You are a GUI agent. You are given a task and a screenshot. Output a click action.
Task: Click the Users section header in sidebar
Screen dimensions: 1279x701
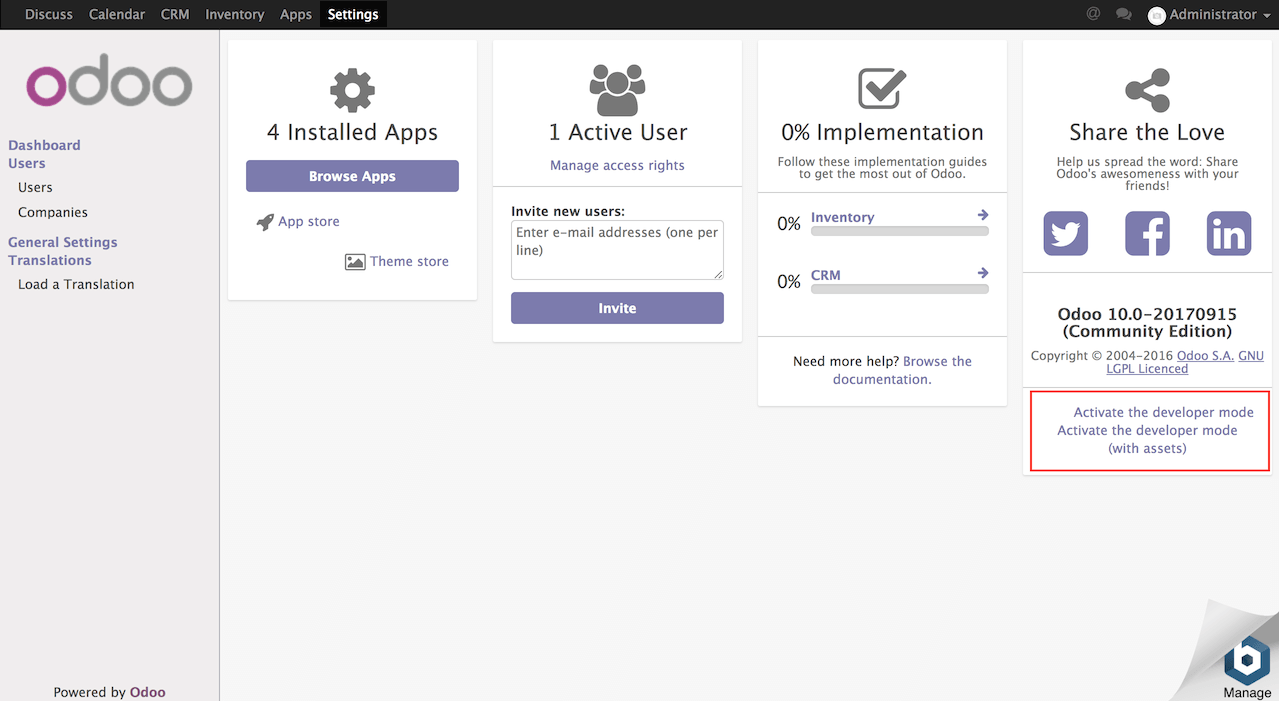click(x=27, y=163)
